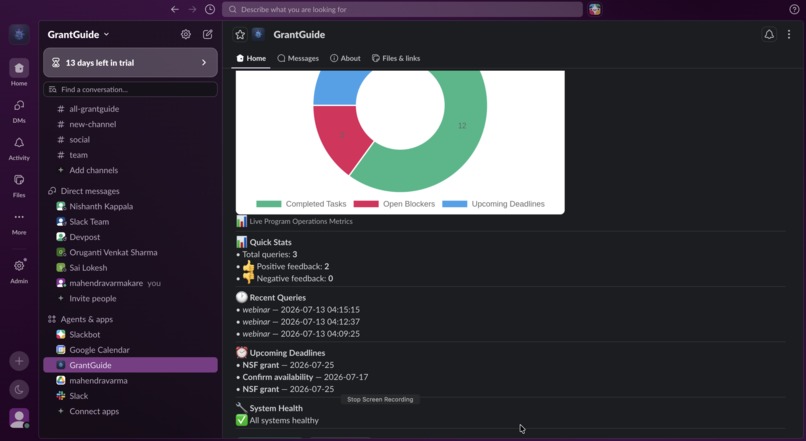Screen dimensions: 806x441
Task: Open the Slack AI icon beside search
Action: click(595, 9)
